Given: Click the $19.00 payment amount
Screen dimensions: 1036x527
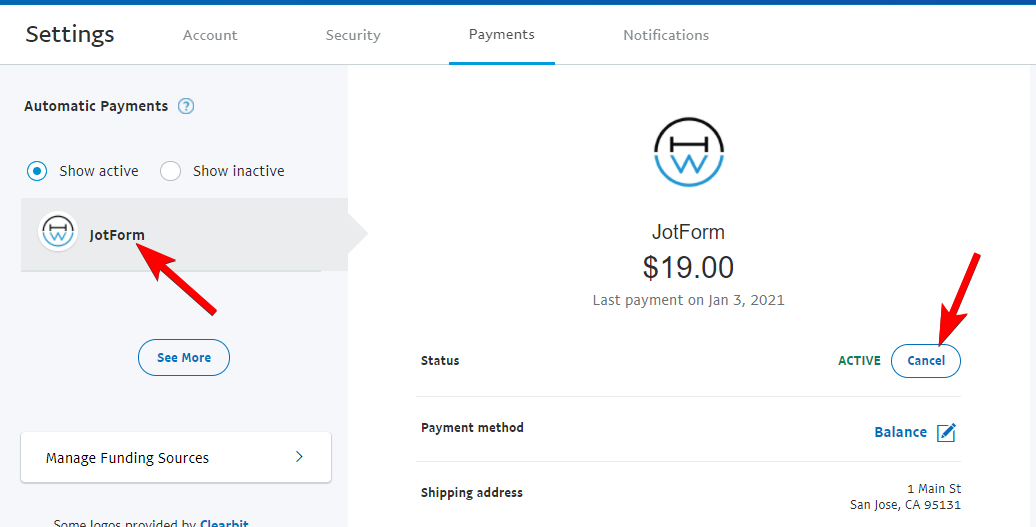Looking at the screenshot, I should pyautogui.click(x=688, y=267).
